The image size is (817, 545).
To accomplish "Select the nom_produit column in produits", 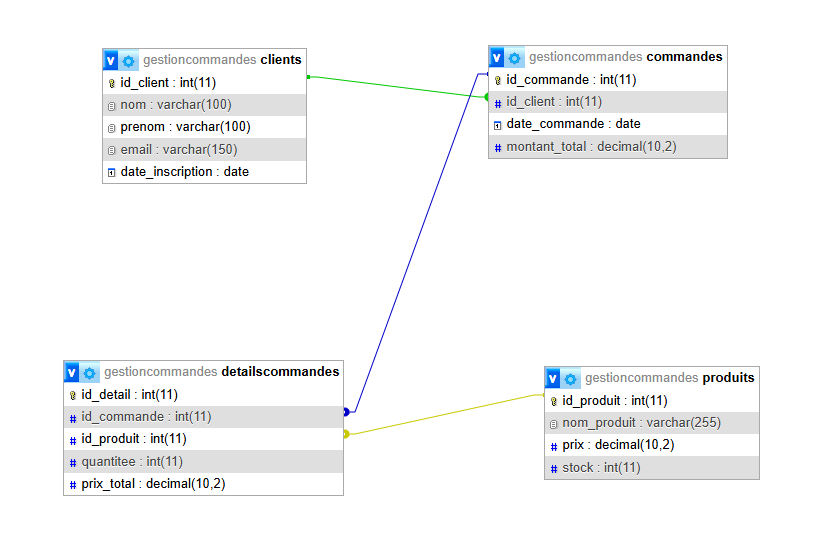I will (x=641, y=423).
